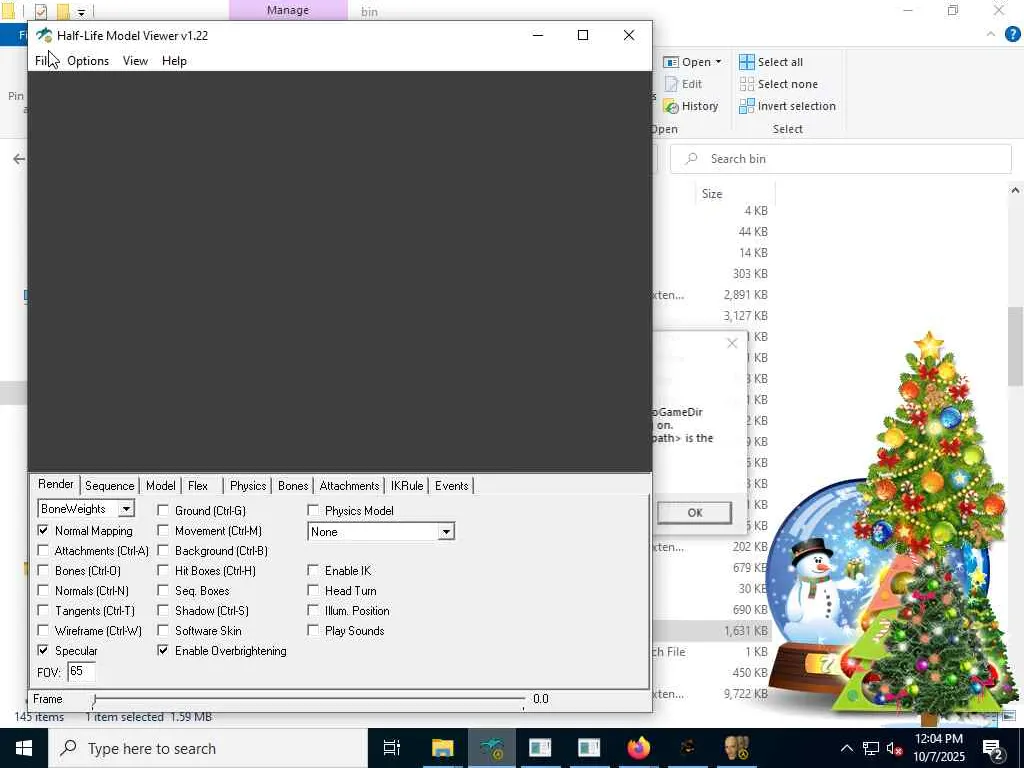Enable the Normals (Ctrl-N) checkbox
1024x768 pixels.
click(x=43, y=590)
